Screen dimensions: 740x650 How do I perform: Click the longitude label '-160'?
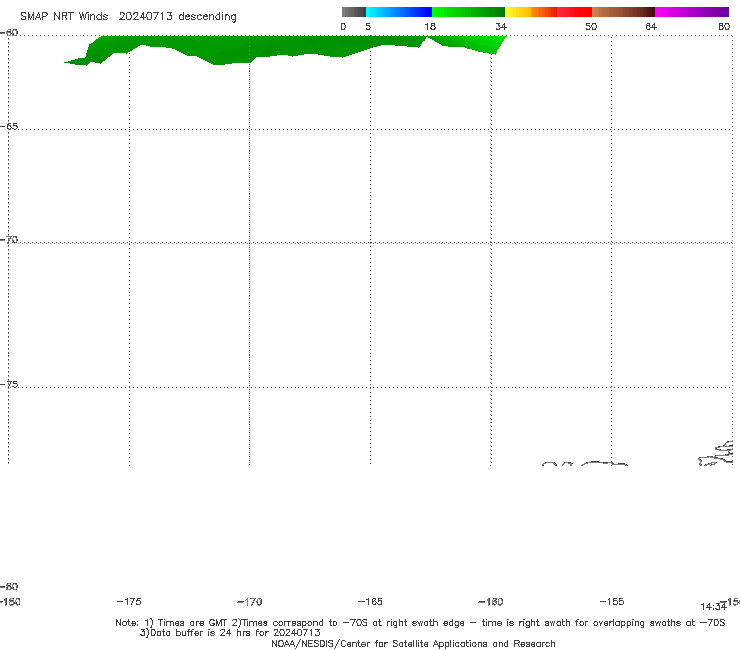coord(491,601)
